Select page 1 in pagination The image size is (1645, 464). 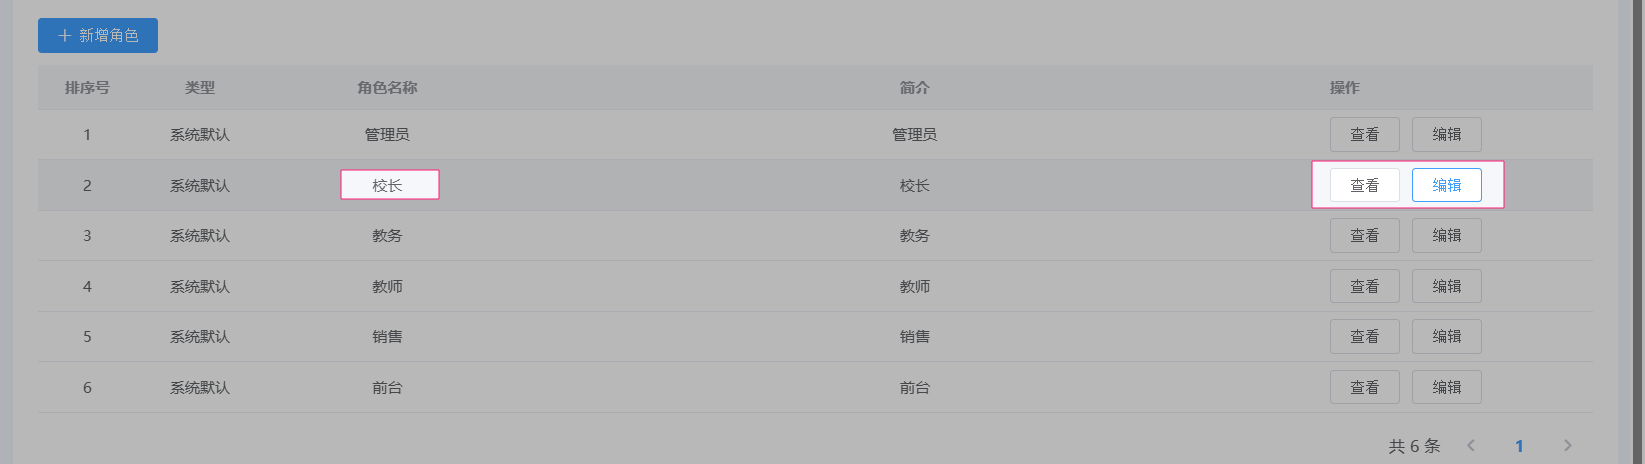coord(1519,446)
